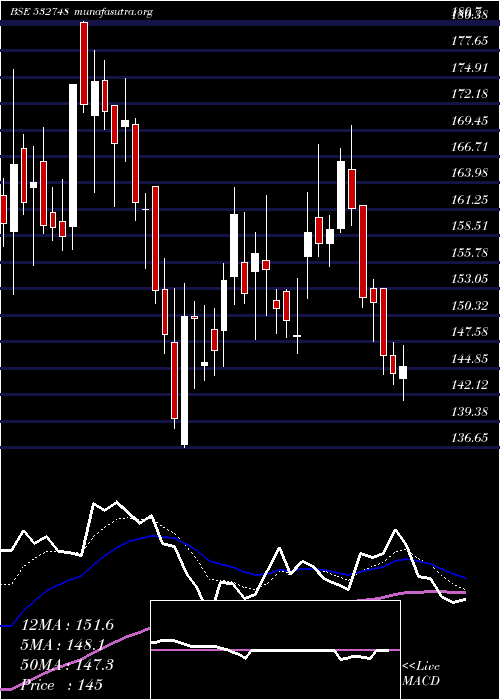Click the 150.32 price axis label
Screen dimensions: 500x700
(x=469, y=306)
